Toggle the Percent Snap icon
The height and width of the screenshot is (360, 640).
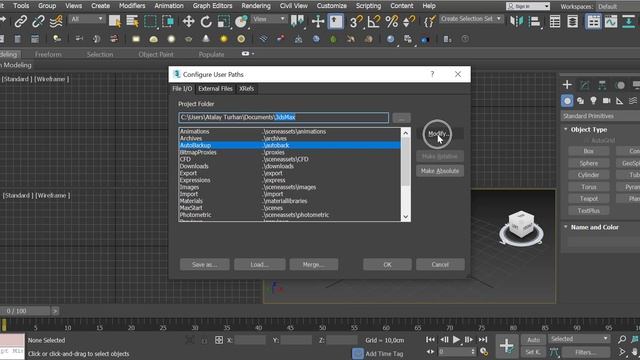(391, 21)
